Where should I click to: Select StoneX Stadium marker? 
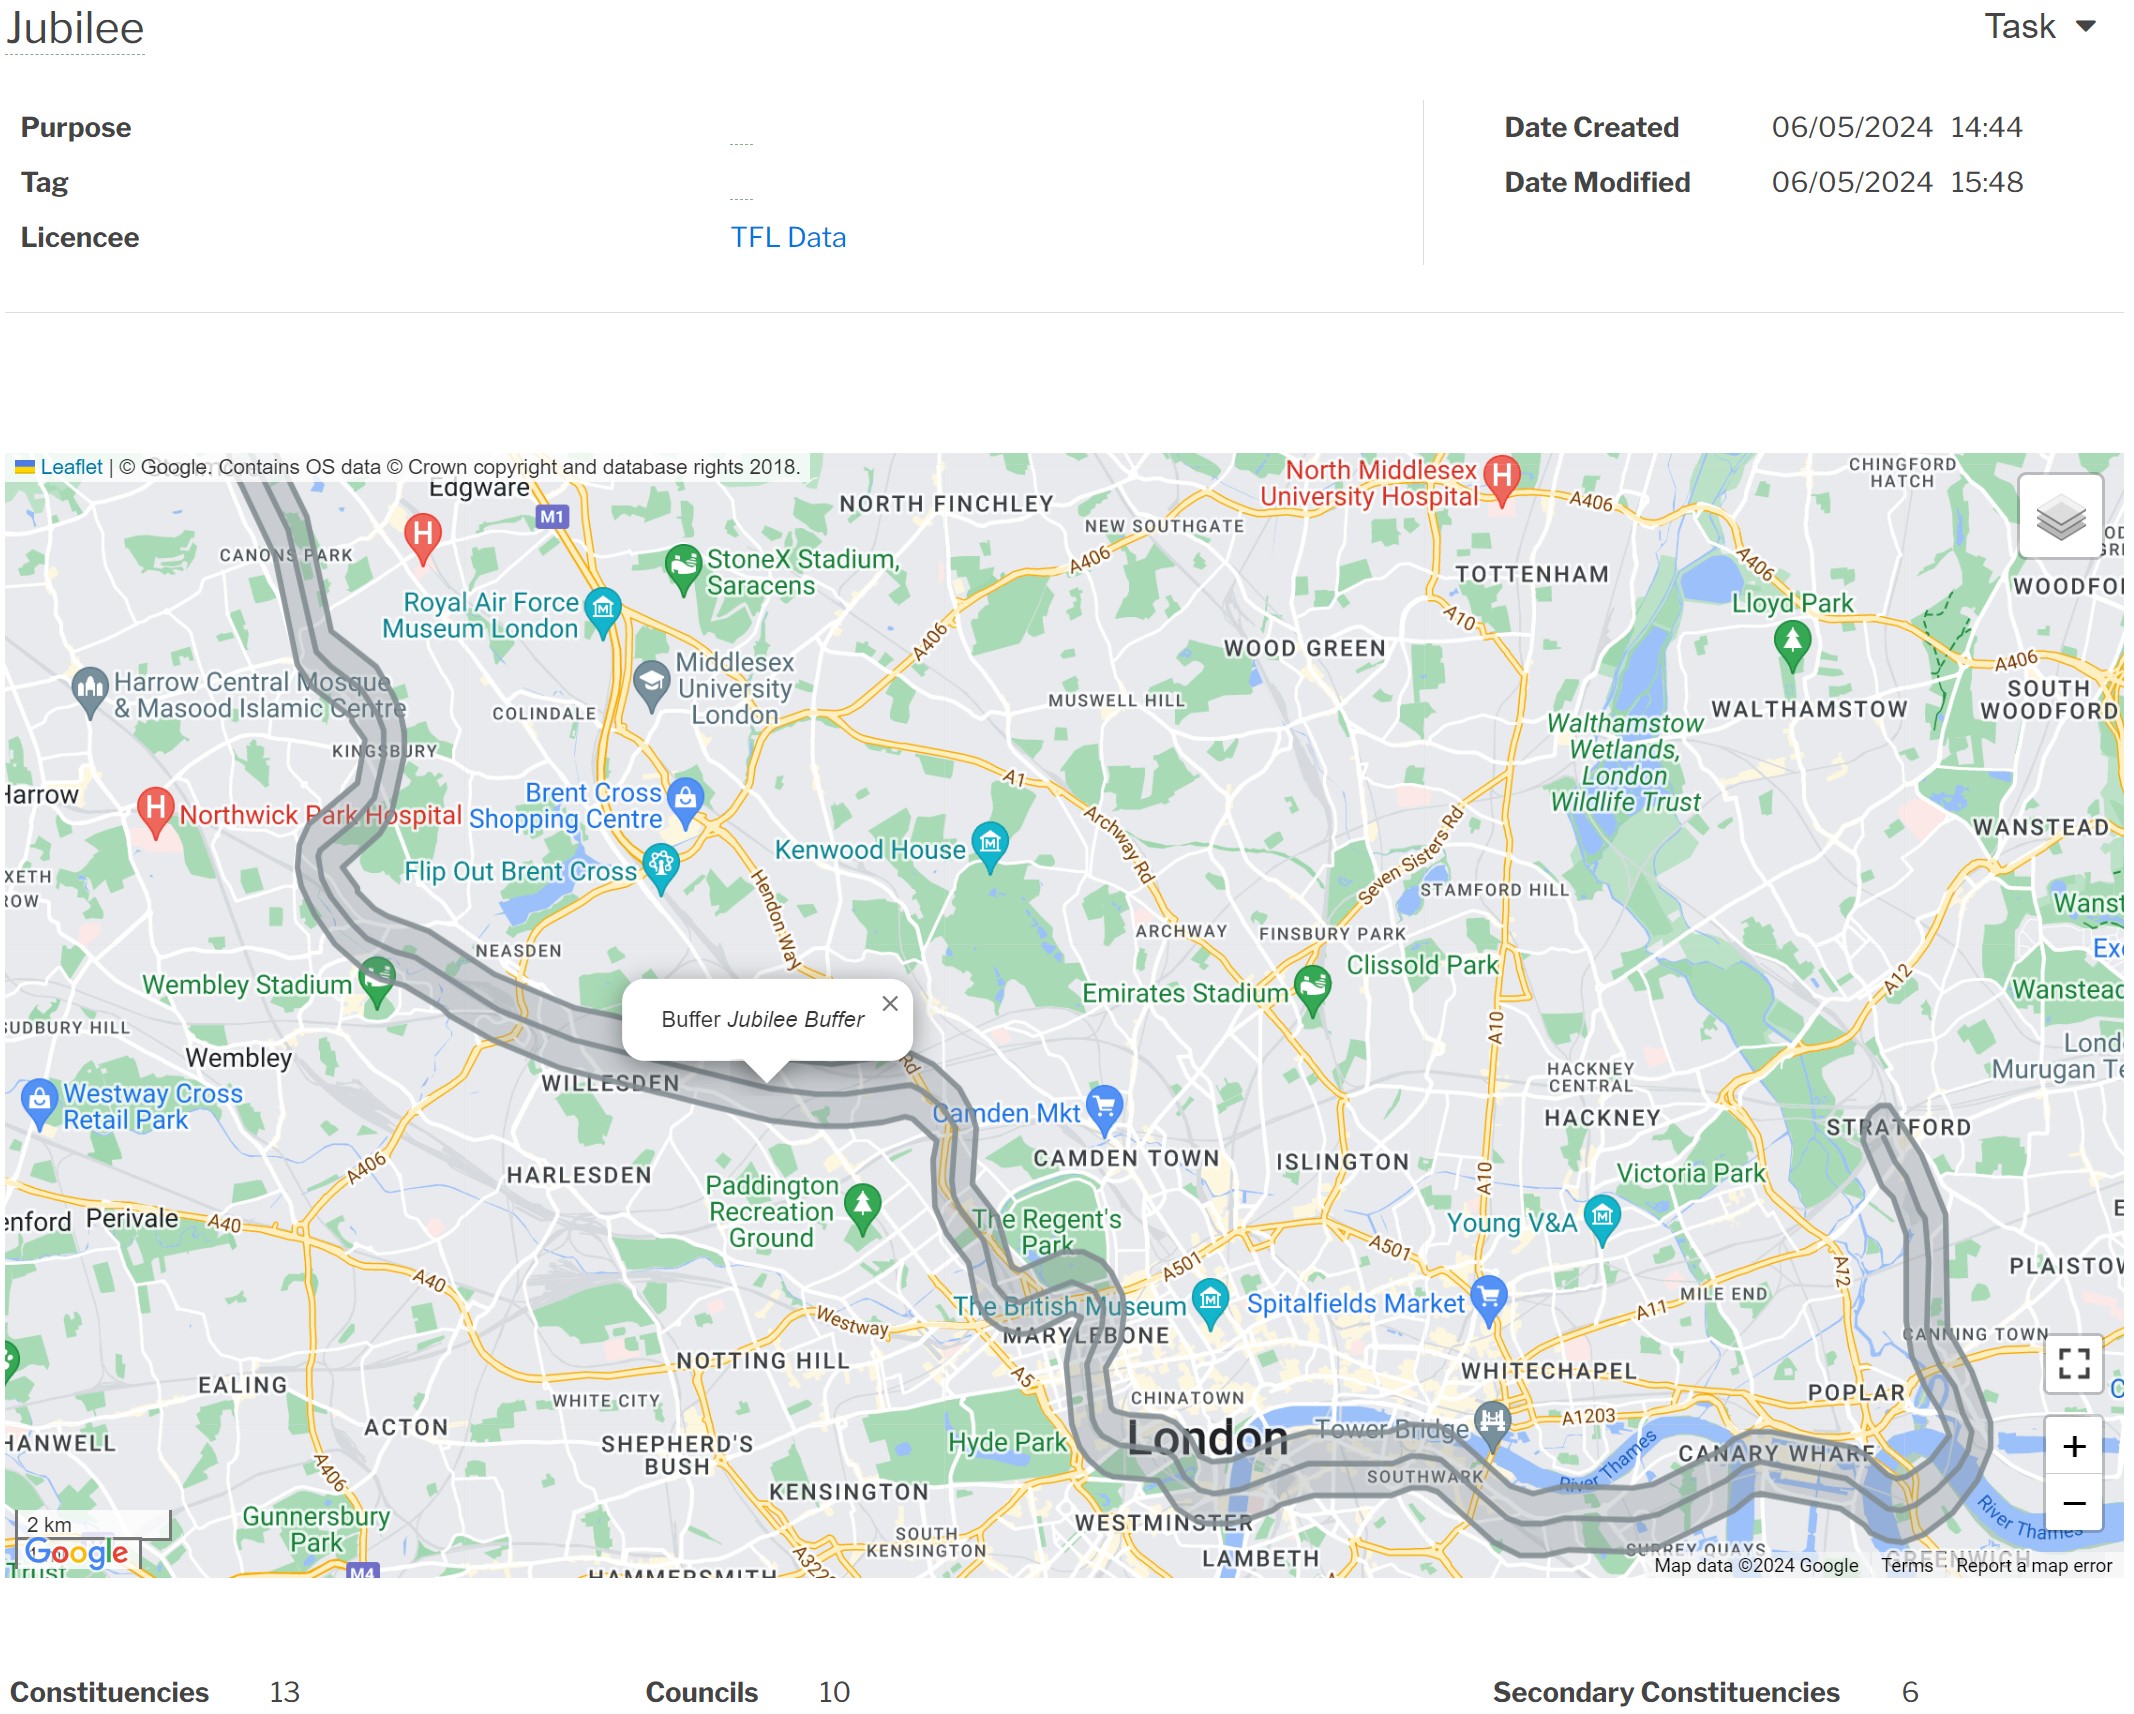(x=683, y=569)
